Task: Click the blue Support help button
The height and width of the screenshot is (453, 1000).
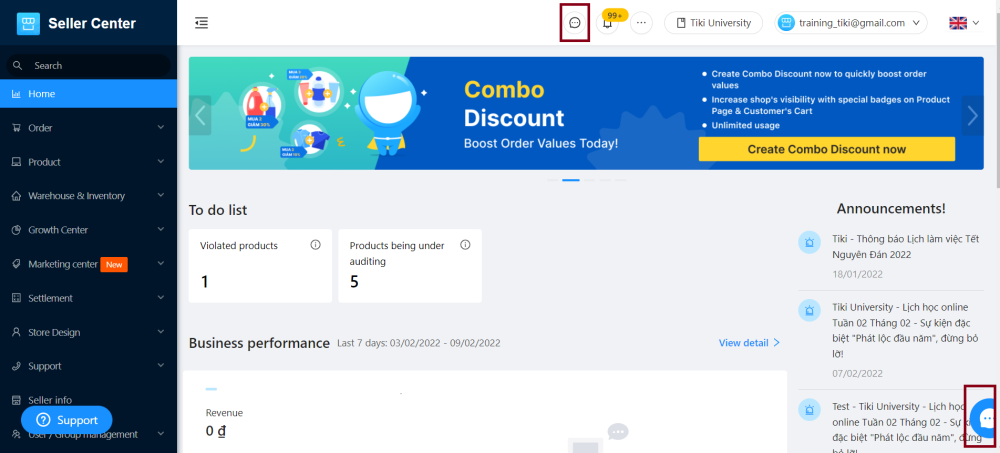Action: [67, 420]
